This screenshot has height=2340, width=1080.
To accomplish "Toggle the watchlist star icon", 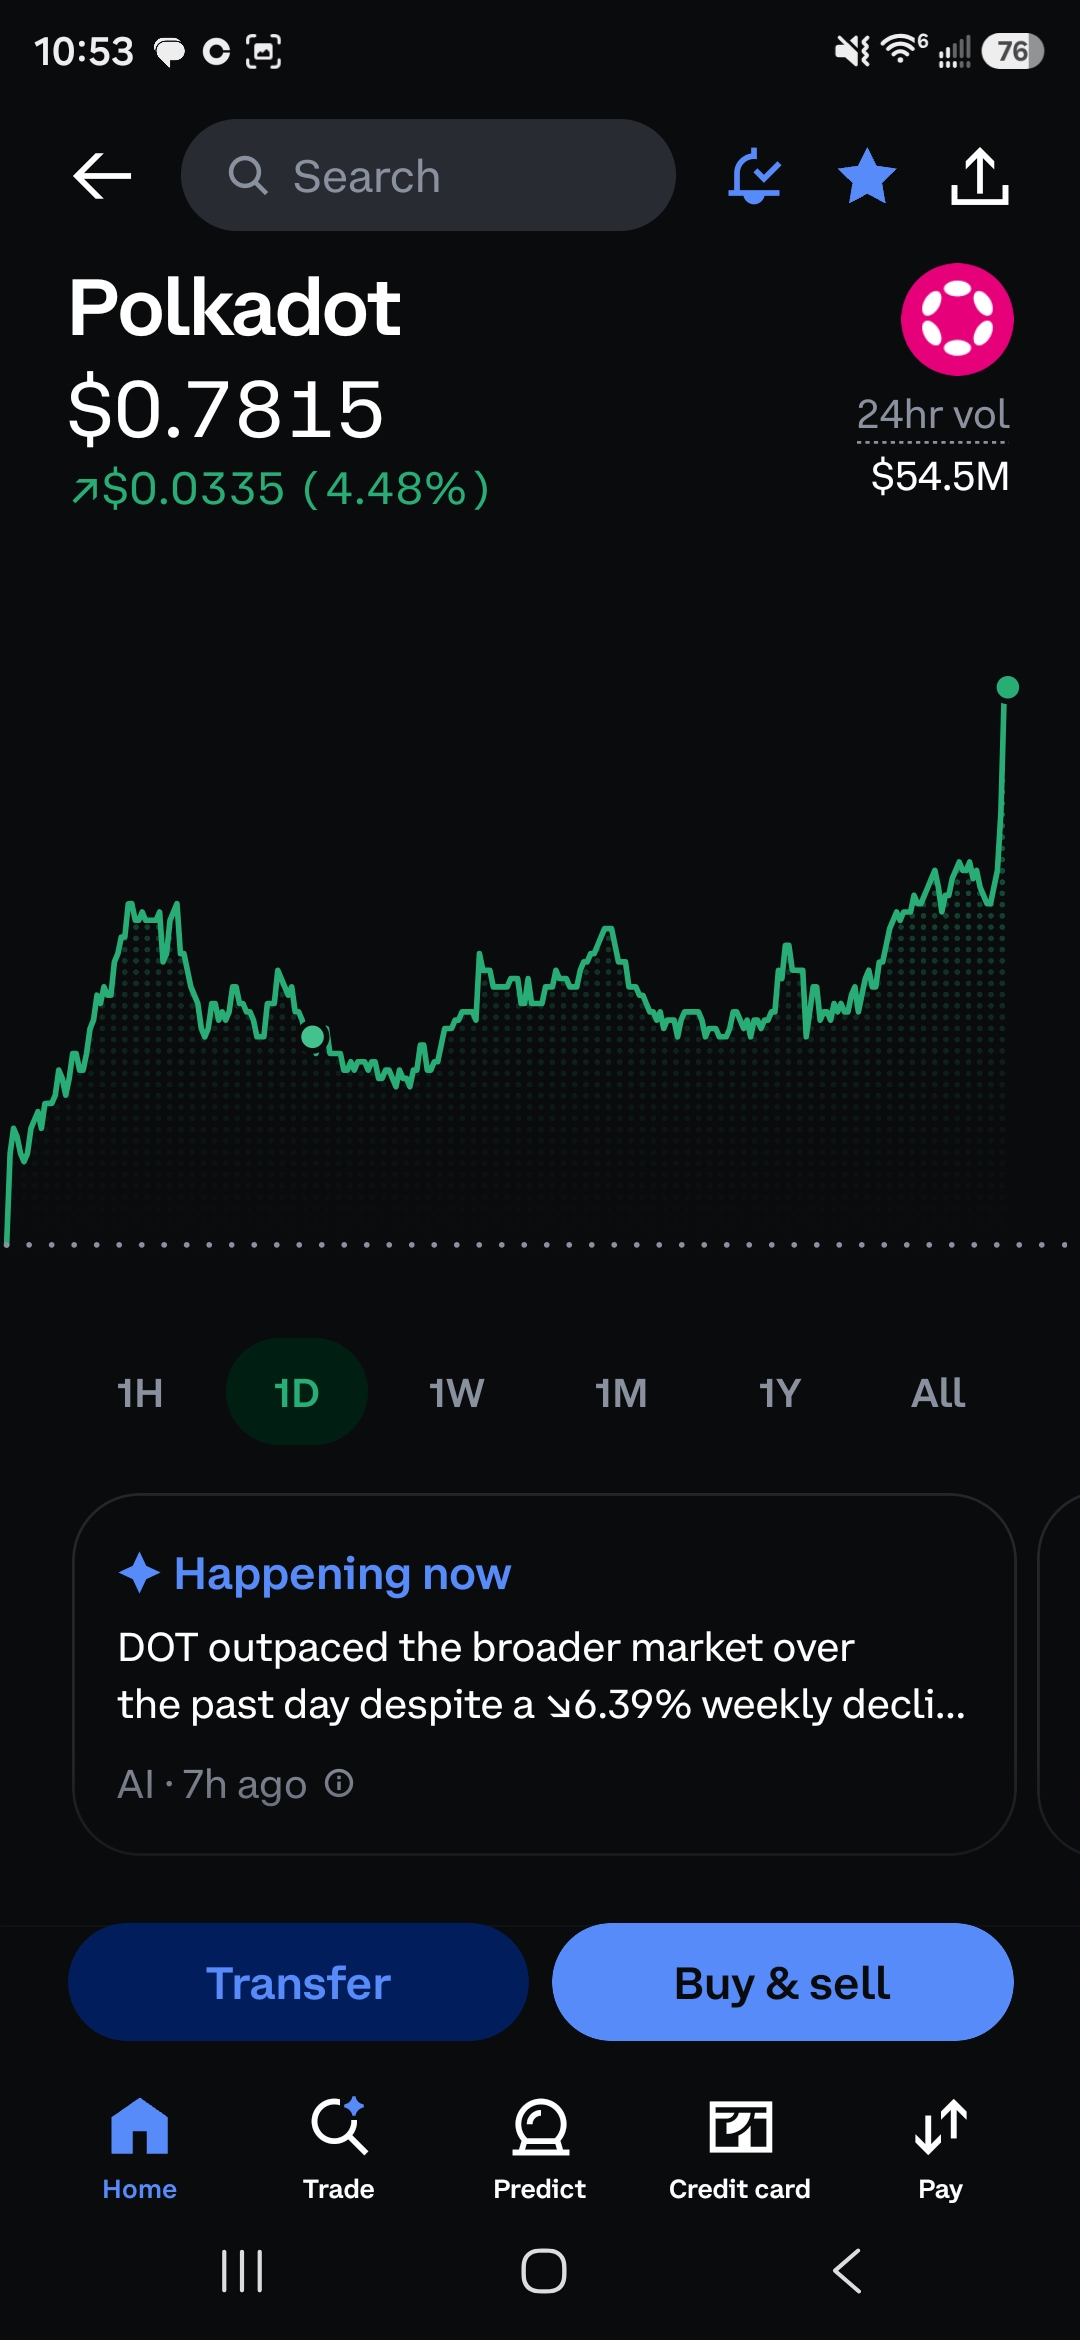I will coord(867,176).
